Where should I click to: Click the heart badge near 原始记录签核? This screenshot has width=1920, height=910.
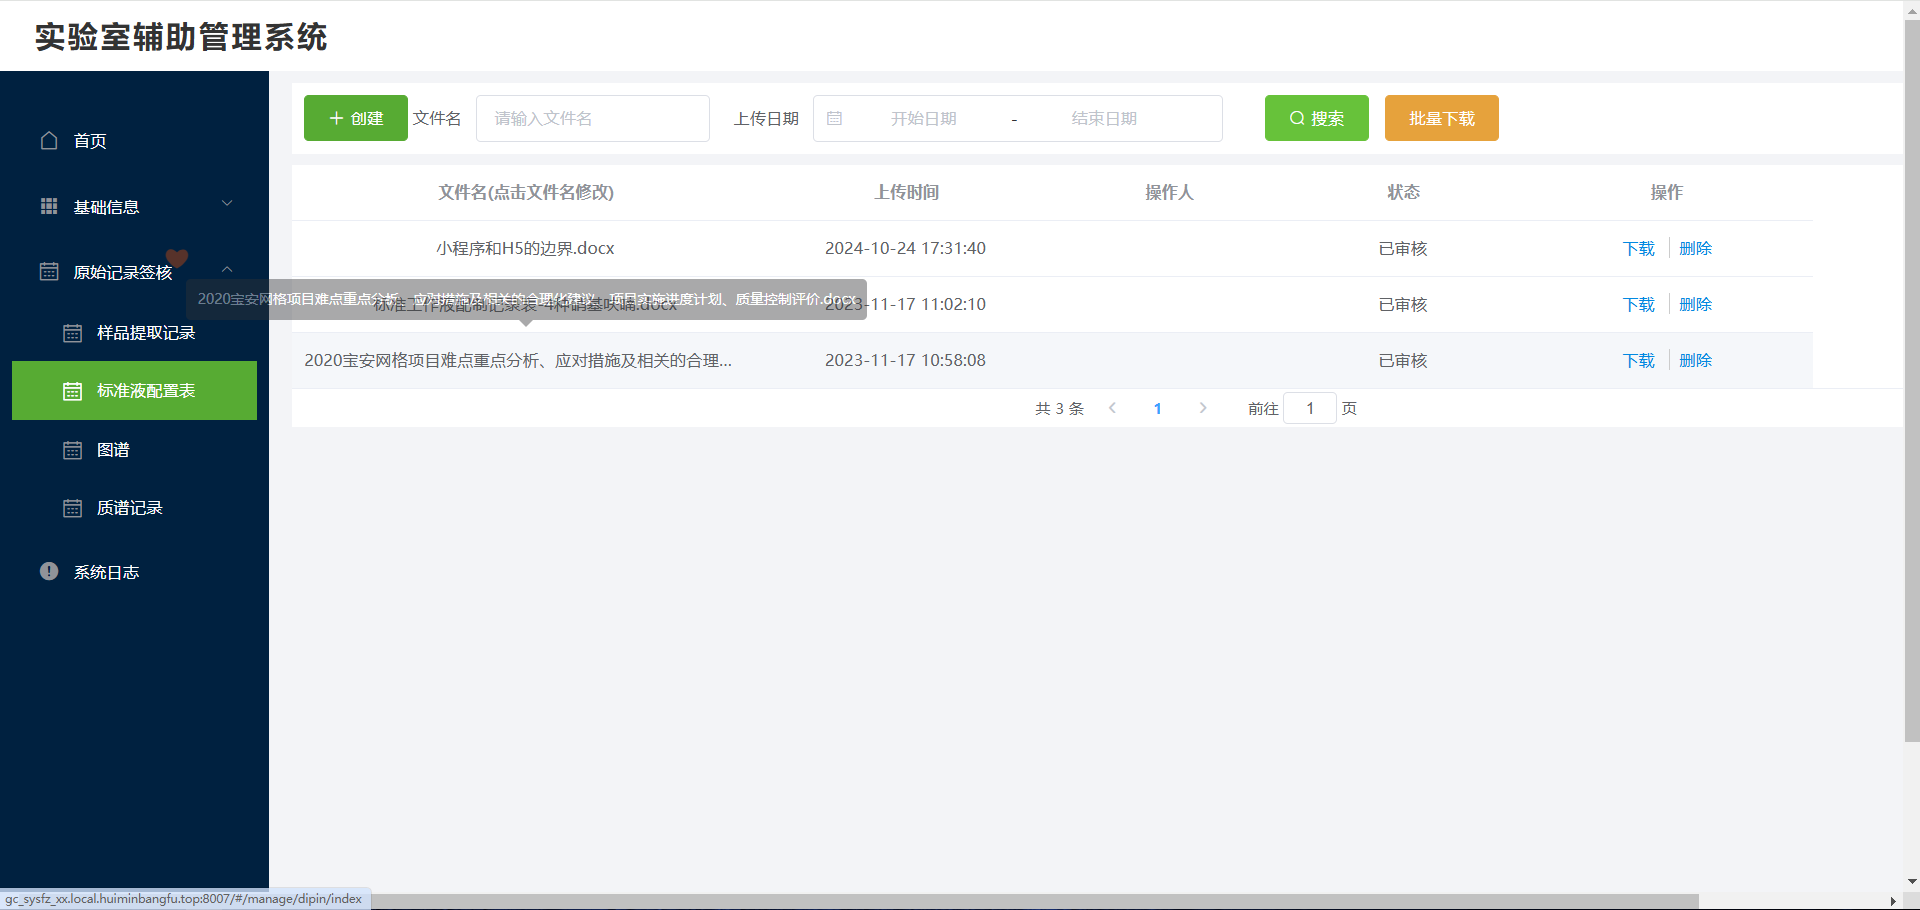click(x=177, y=258)
